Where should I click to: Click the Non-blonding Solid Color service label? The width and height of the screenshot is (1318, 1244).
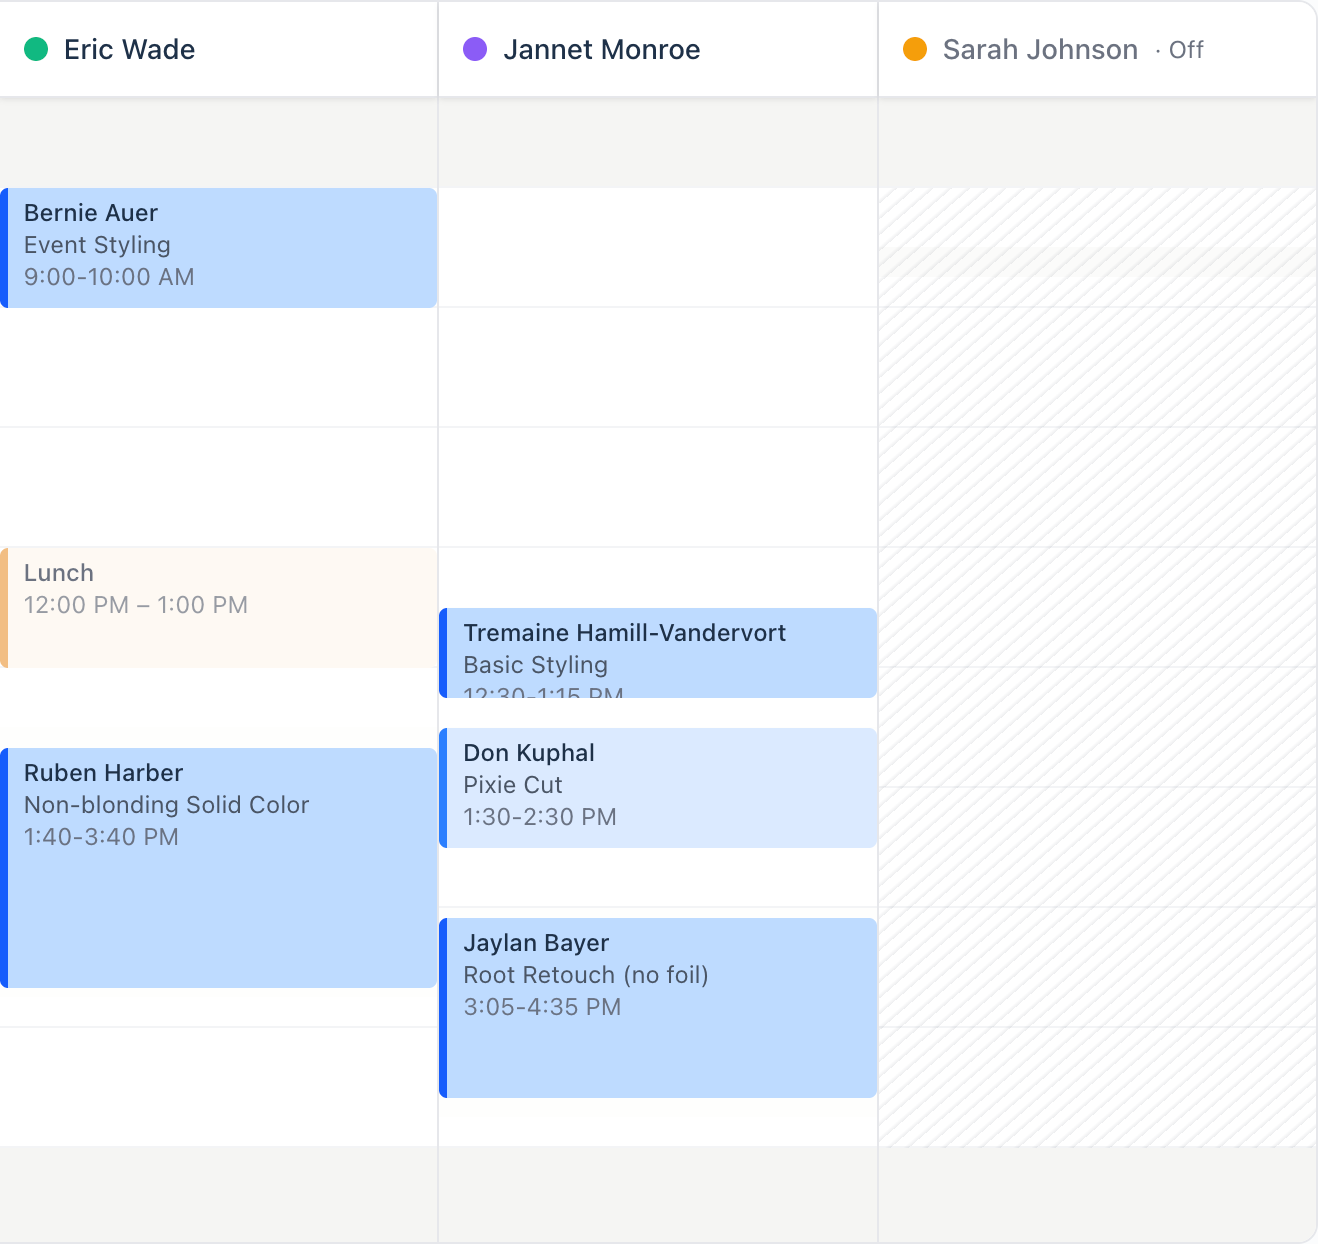click(166, 805)
